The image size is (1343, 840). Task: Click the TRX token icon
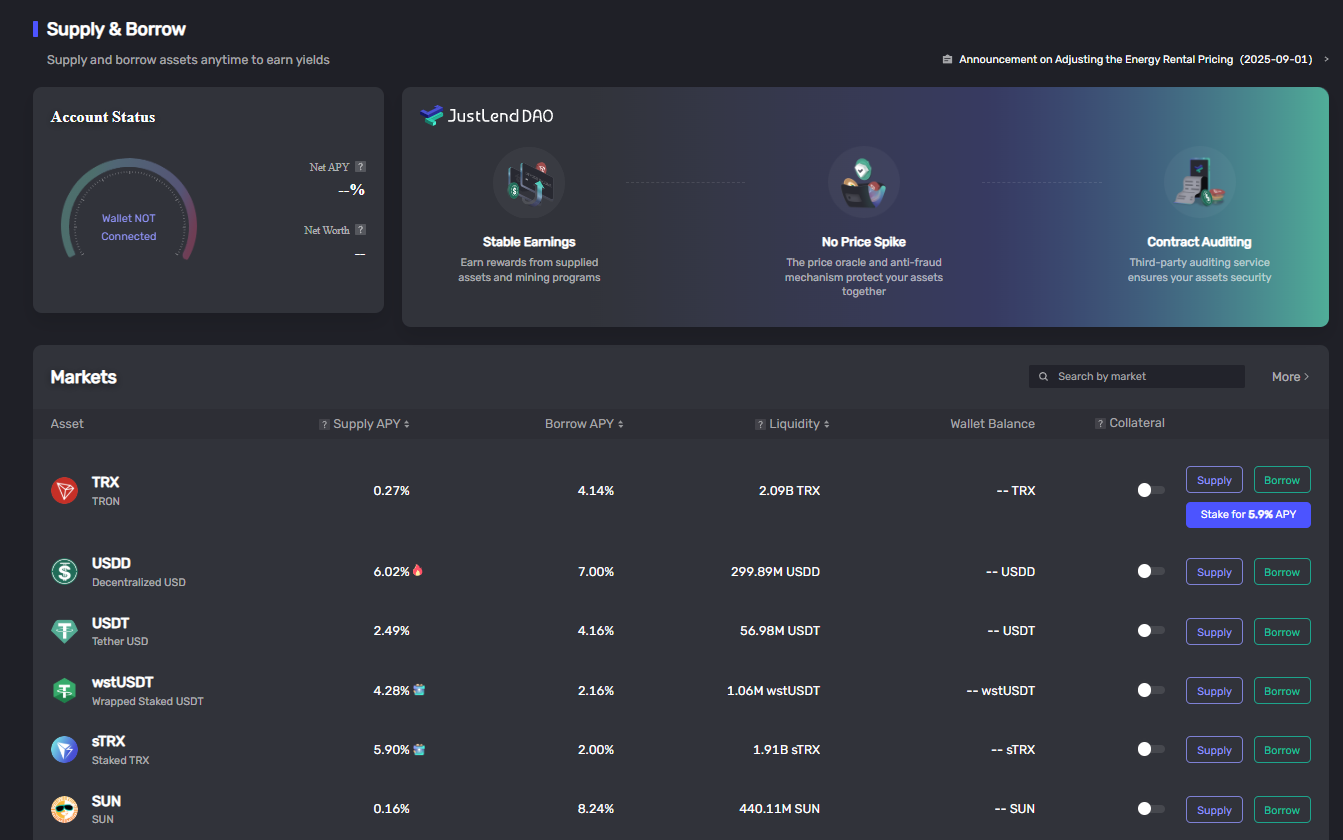pyautogui.click(x=64, y=490)
